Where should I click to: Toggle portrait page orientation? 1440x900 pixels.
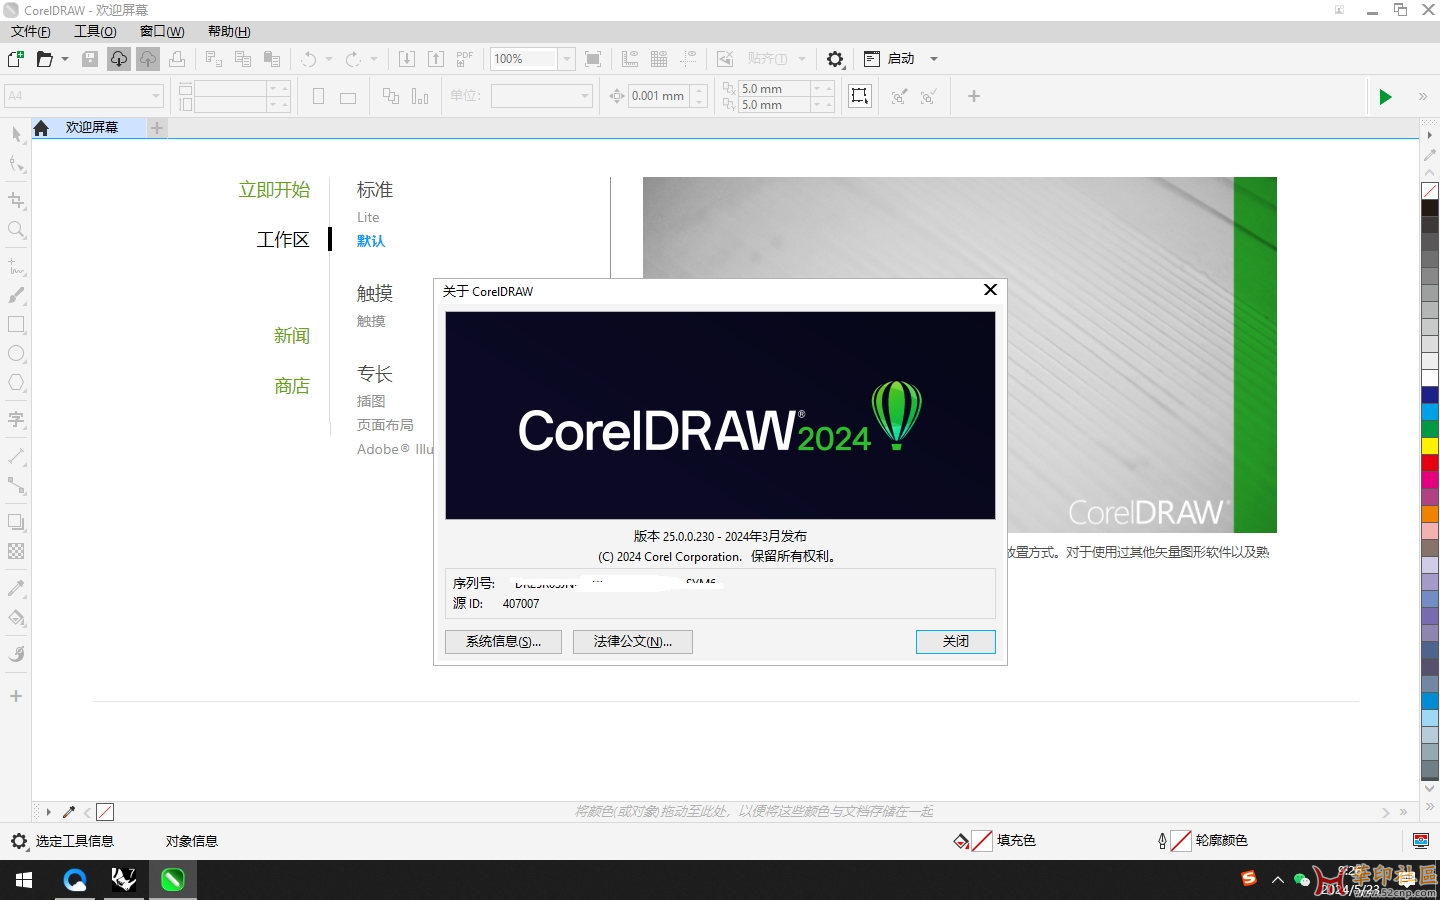point(319,97)
